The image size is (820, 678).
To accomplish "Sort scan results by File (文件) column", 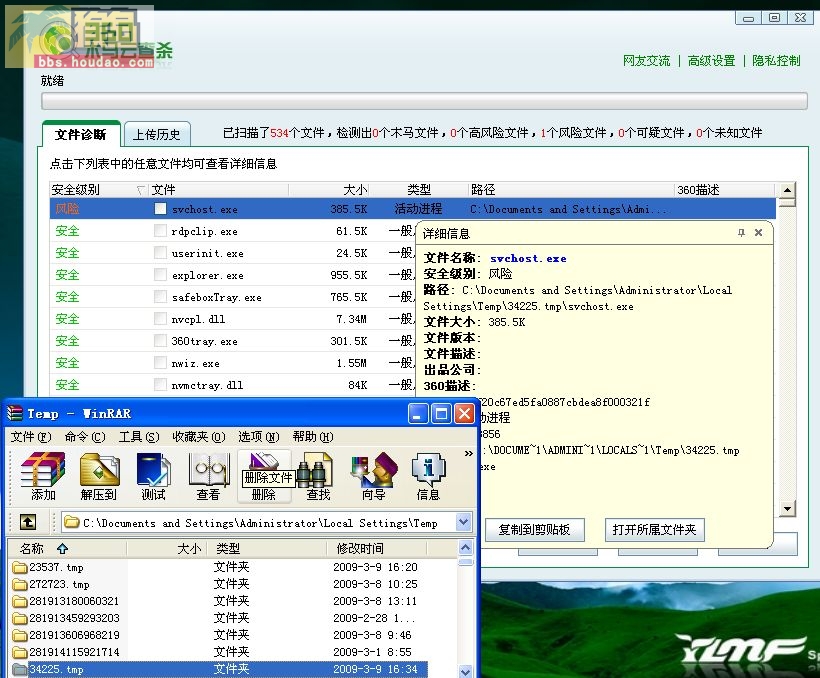I will 219,189.
